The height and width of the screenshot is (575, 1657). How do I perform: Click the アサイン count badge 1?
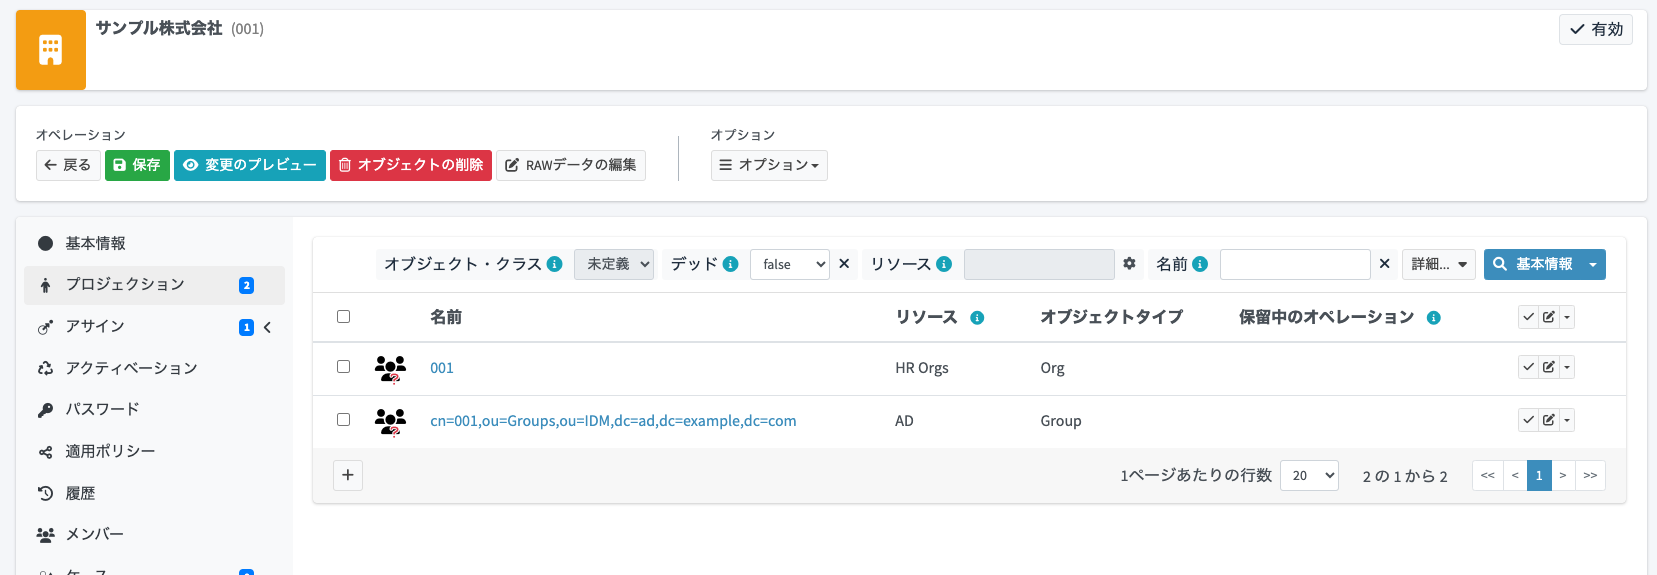(x=246, y=327)
